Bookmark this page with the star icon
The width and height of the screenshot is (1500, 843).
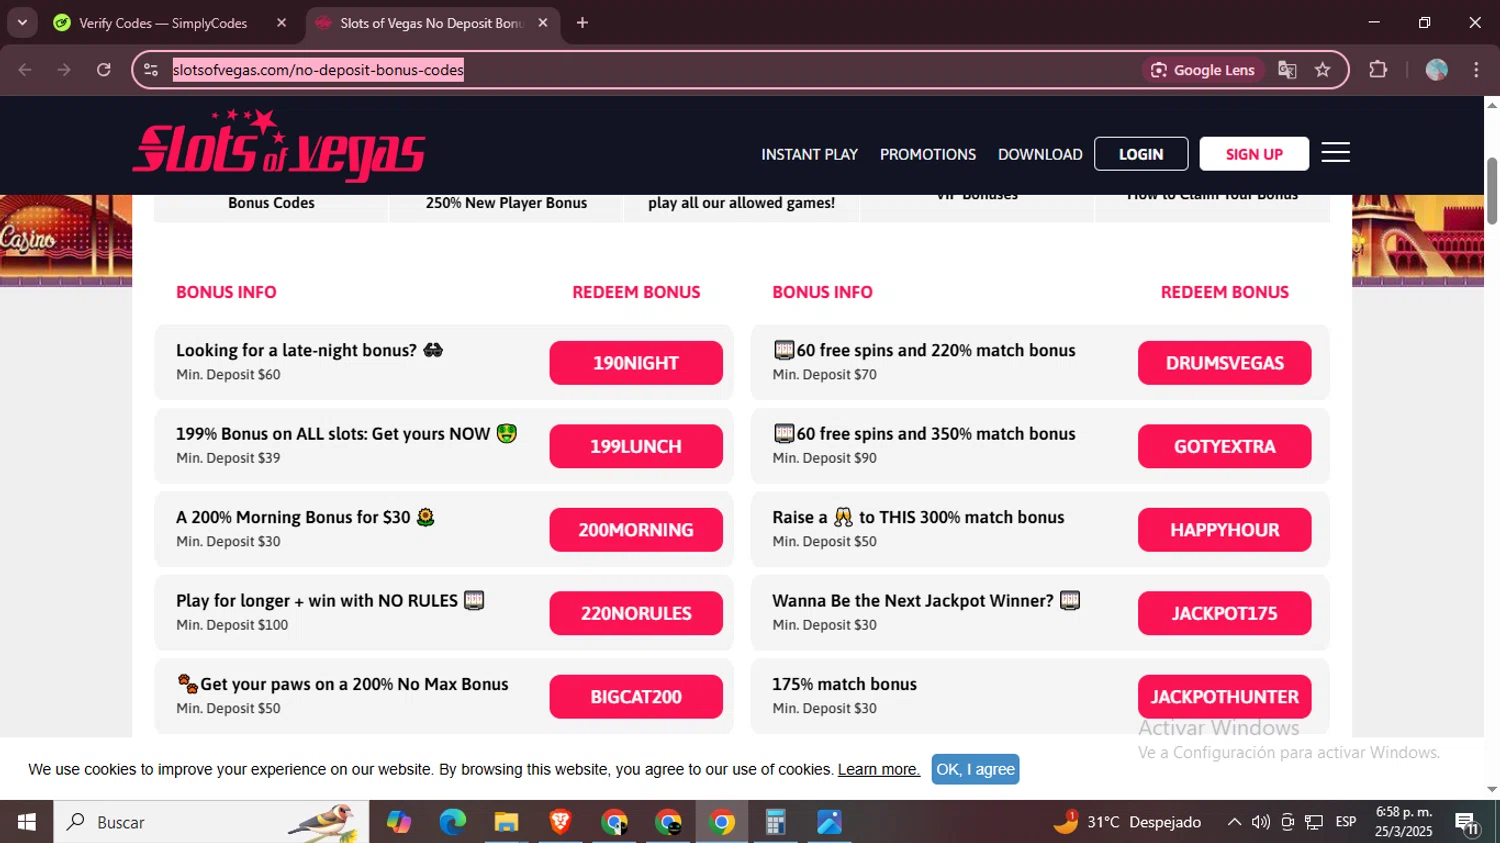click(x=1323, y=70)
